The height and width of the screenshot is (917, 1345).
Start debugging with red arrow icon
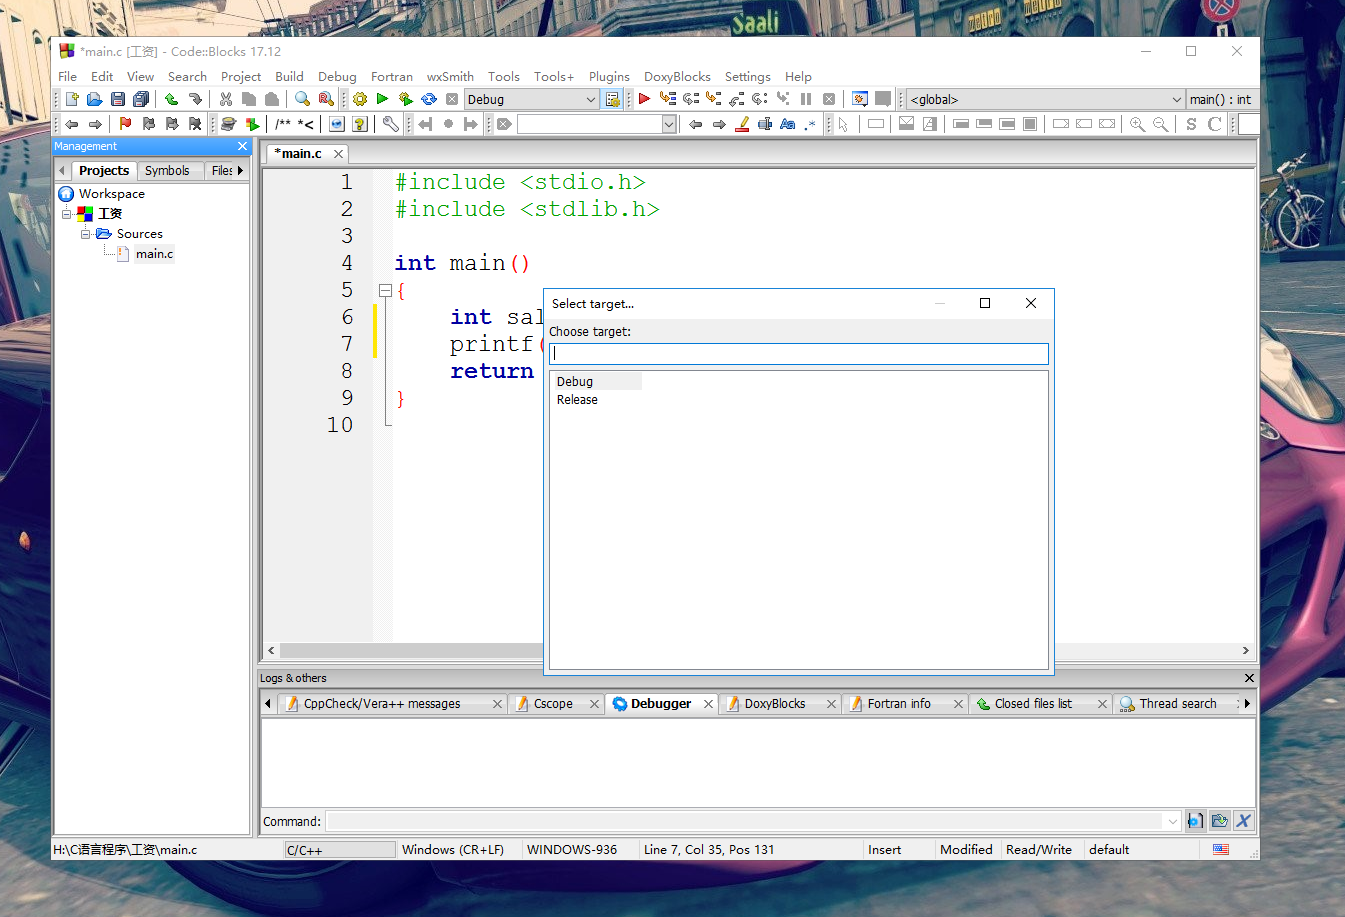pos(644,99)
